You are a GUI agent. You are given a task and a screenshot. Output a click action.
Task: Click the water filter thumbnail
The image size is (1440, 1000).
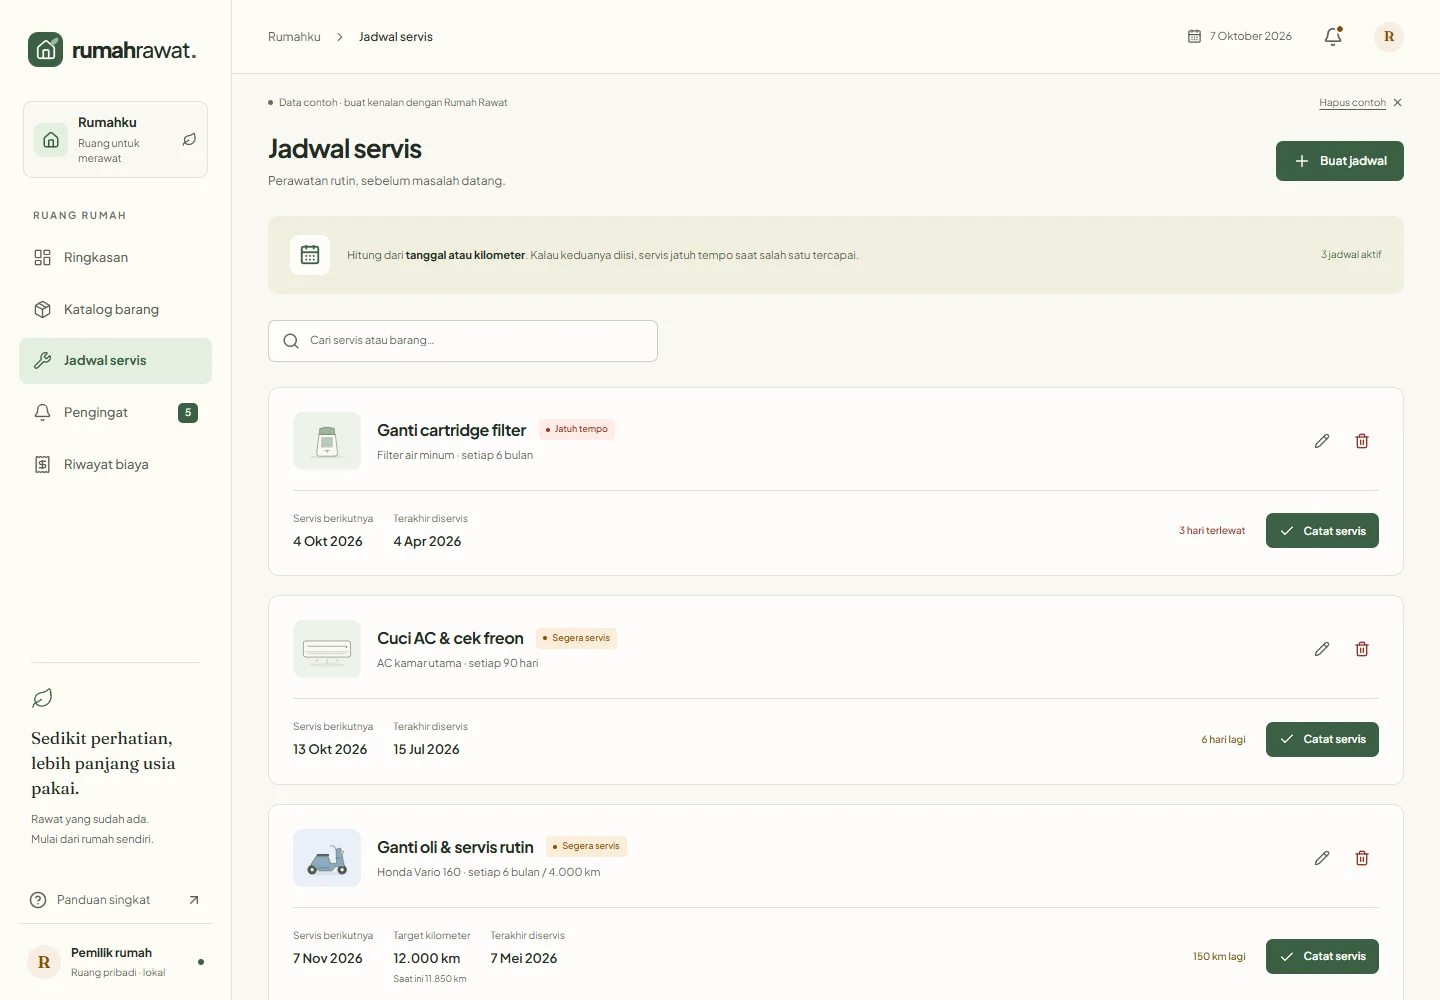tap(327, 441)
